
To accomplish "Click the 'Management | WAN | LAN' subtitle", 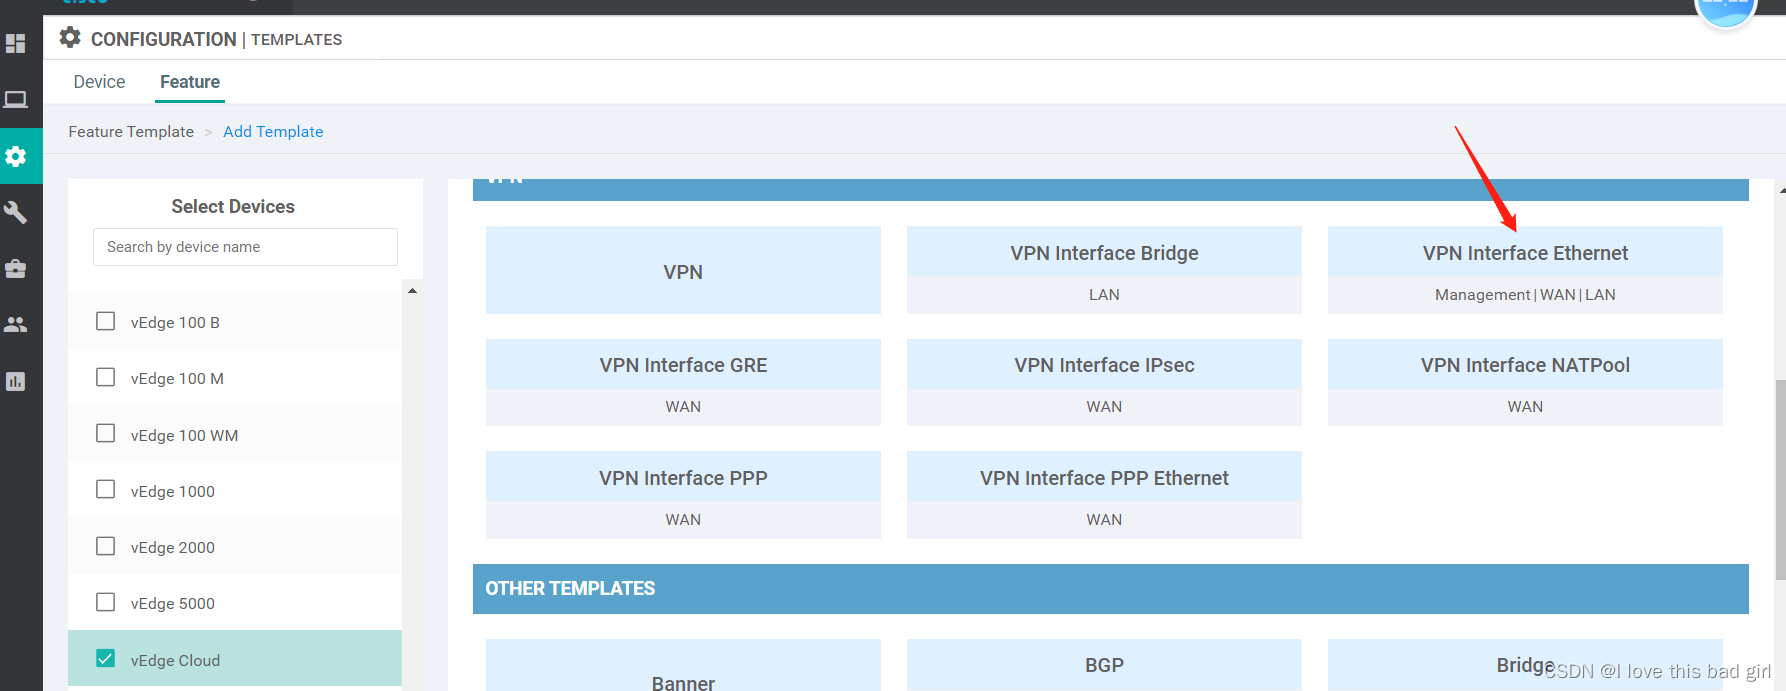I will (1525, 295).
